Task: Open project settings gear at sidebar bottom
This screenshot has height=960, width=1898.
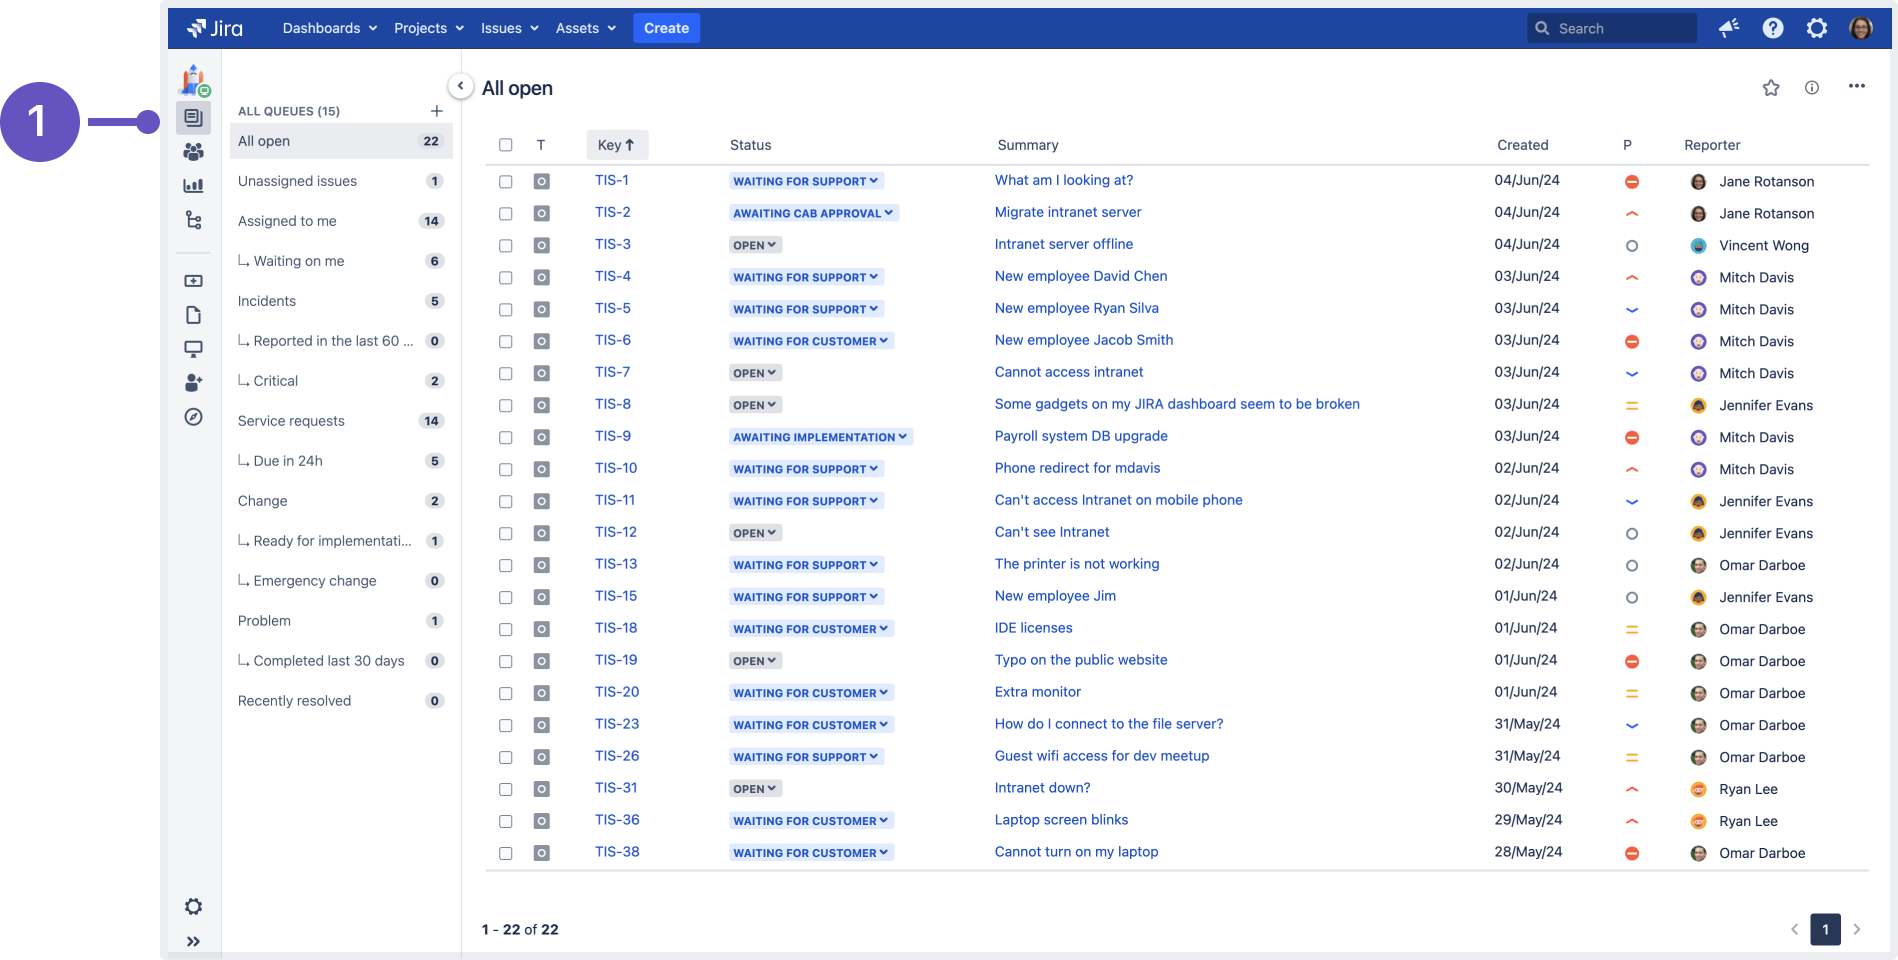Action: 193,906
